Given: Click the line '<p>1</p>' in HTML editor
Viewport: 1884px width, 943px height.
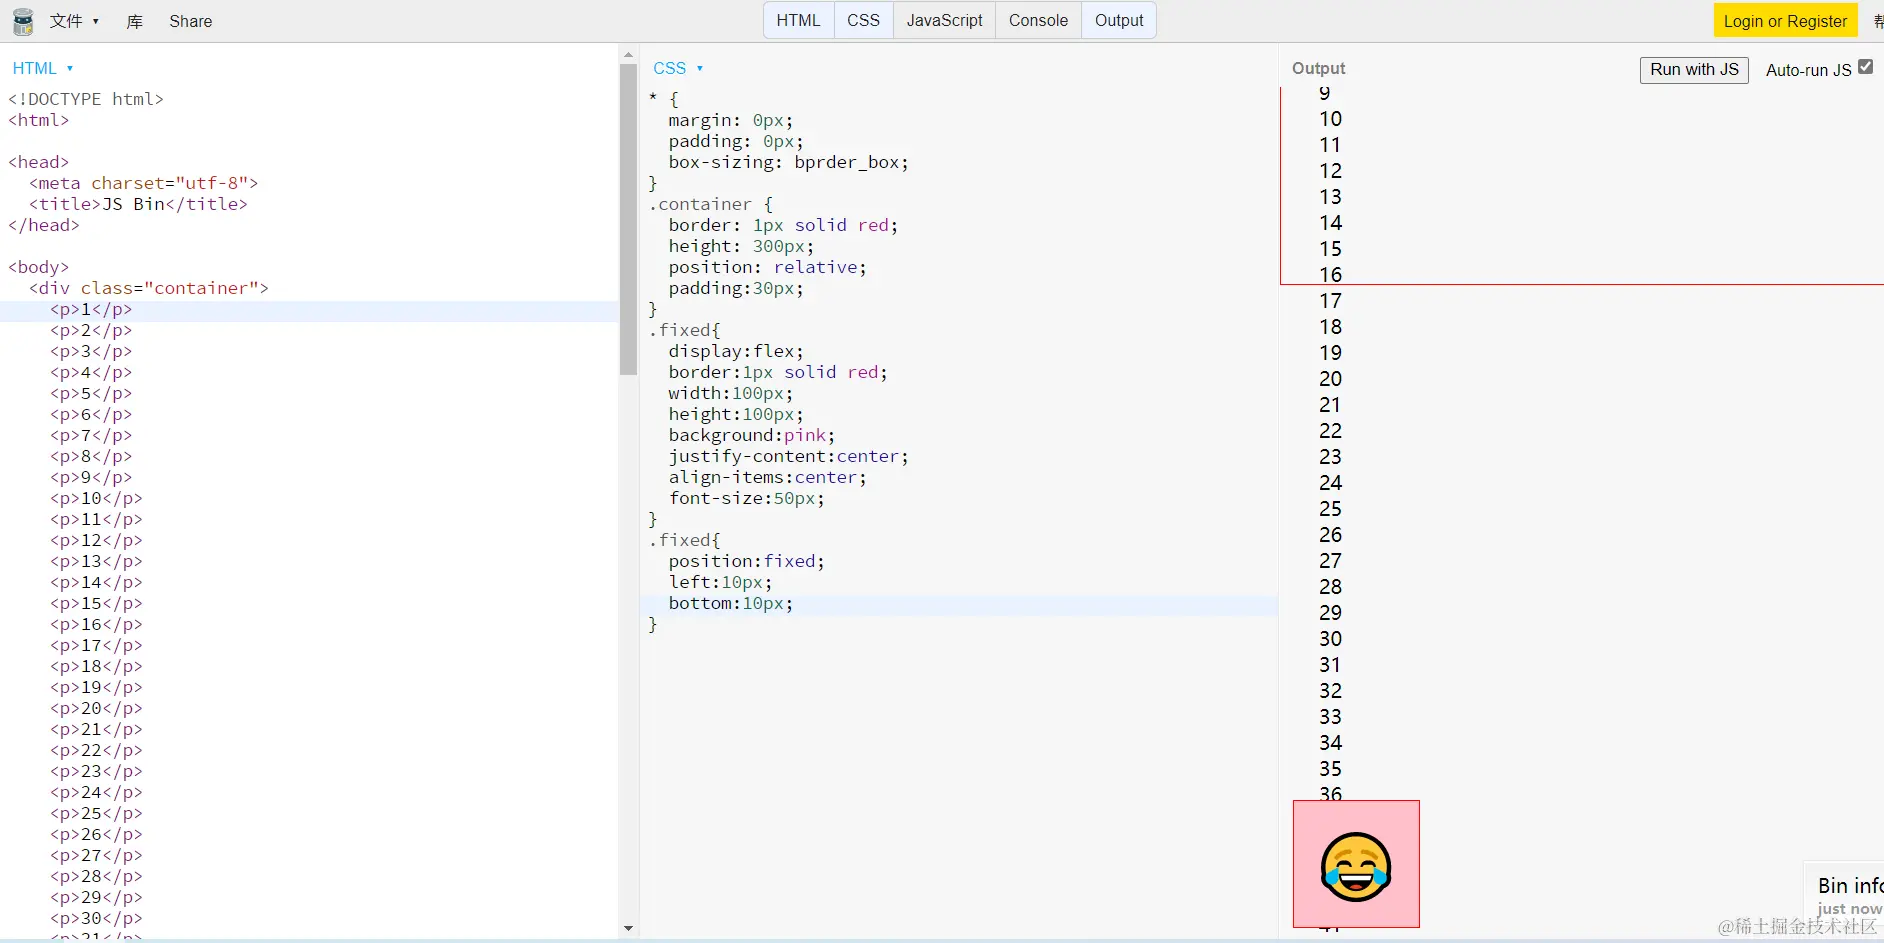Looking at the screenshot, I should pyautogui.click(x=91, y=310).
